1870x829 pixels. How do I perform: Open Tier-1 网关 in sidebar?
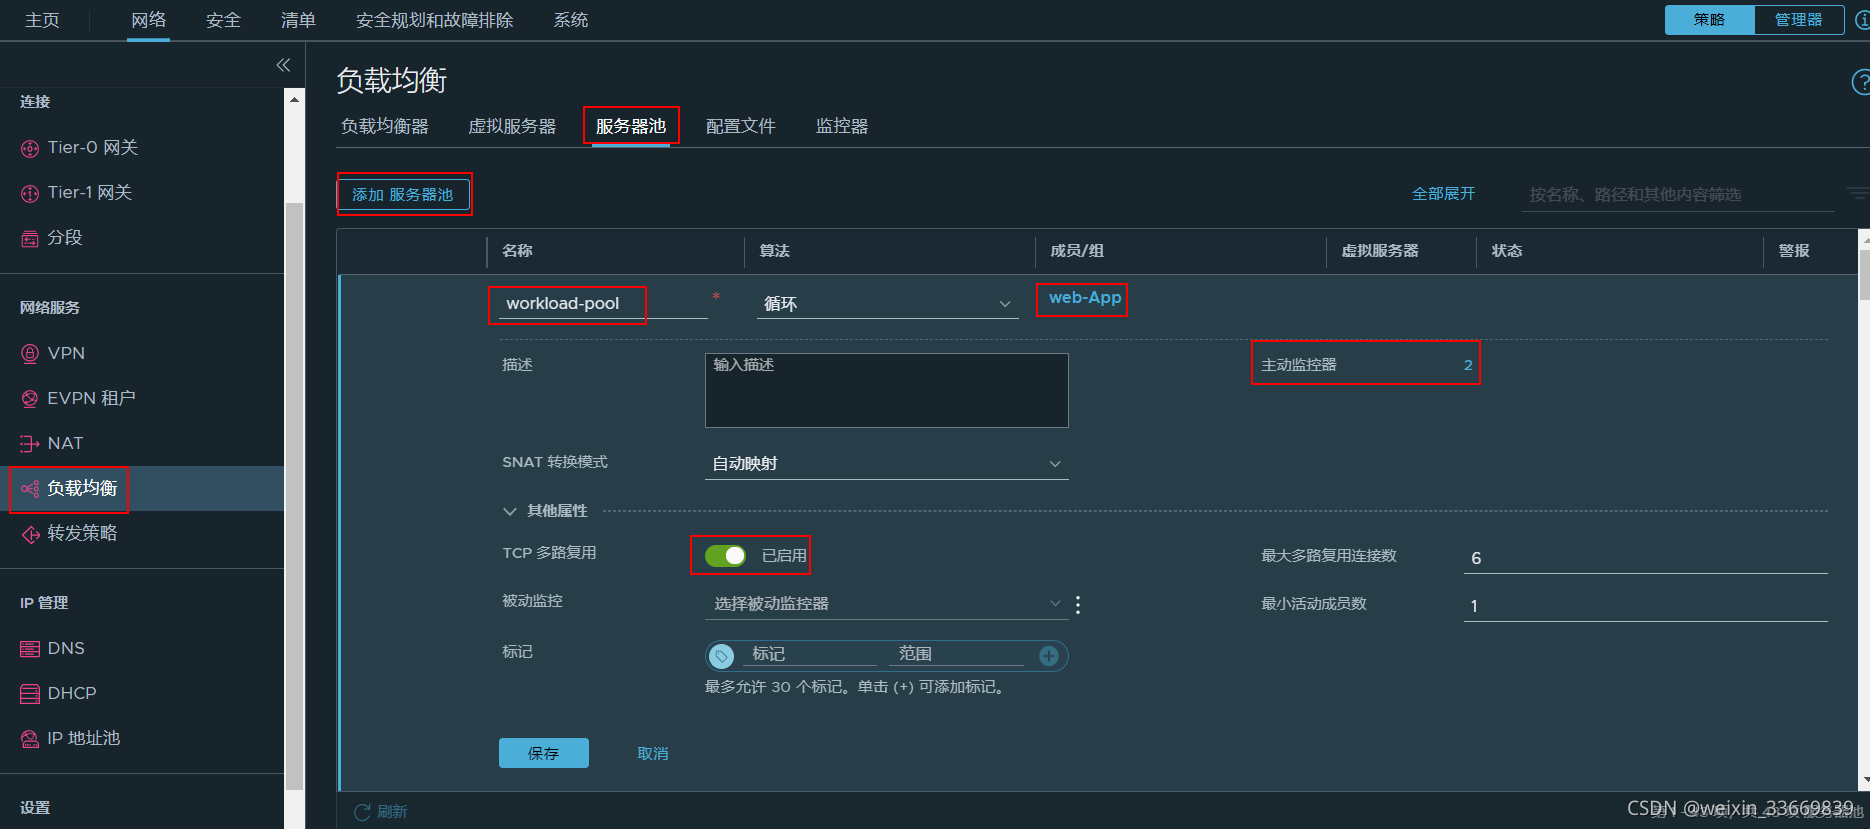point(90,193)
